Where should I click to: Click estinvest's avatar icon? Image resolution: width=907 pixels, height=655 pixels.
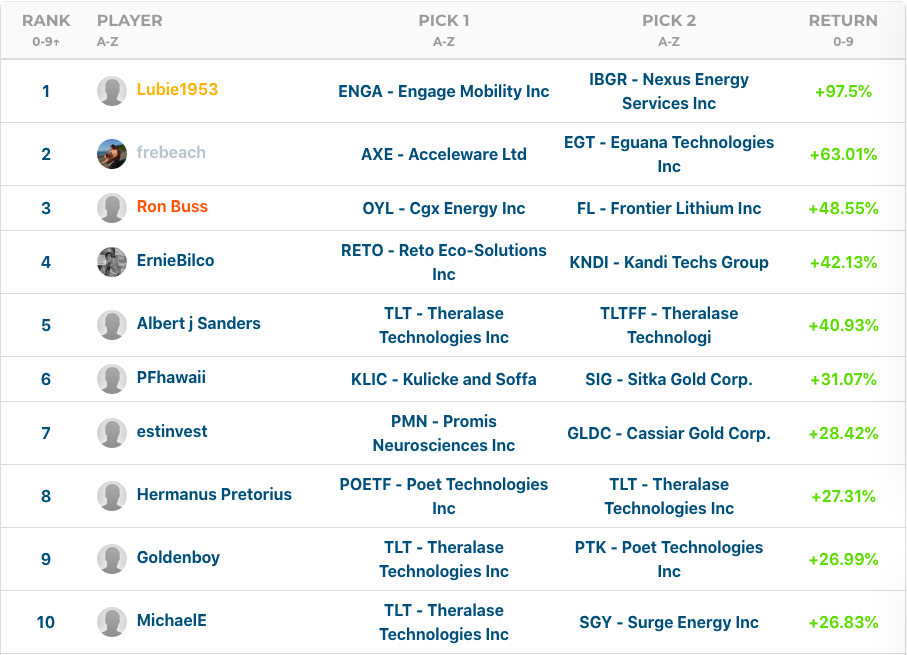point(112,433)
